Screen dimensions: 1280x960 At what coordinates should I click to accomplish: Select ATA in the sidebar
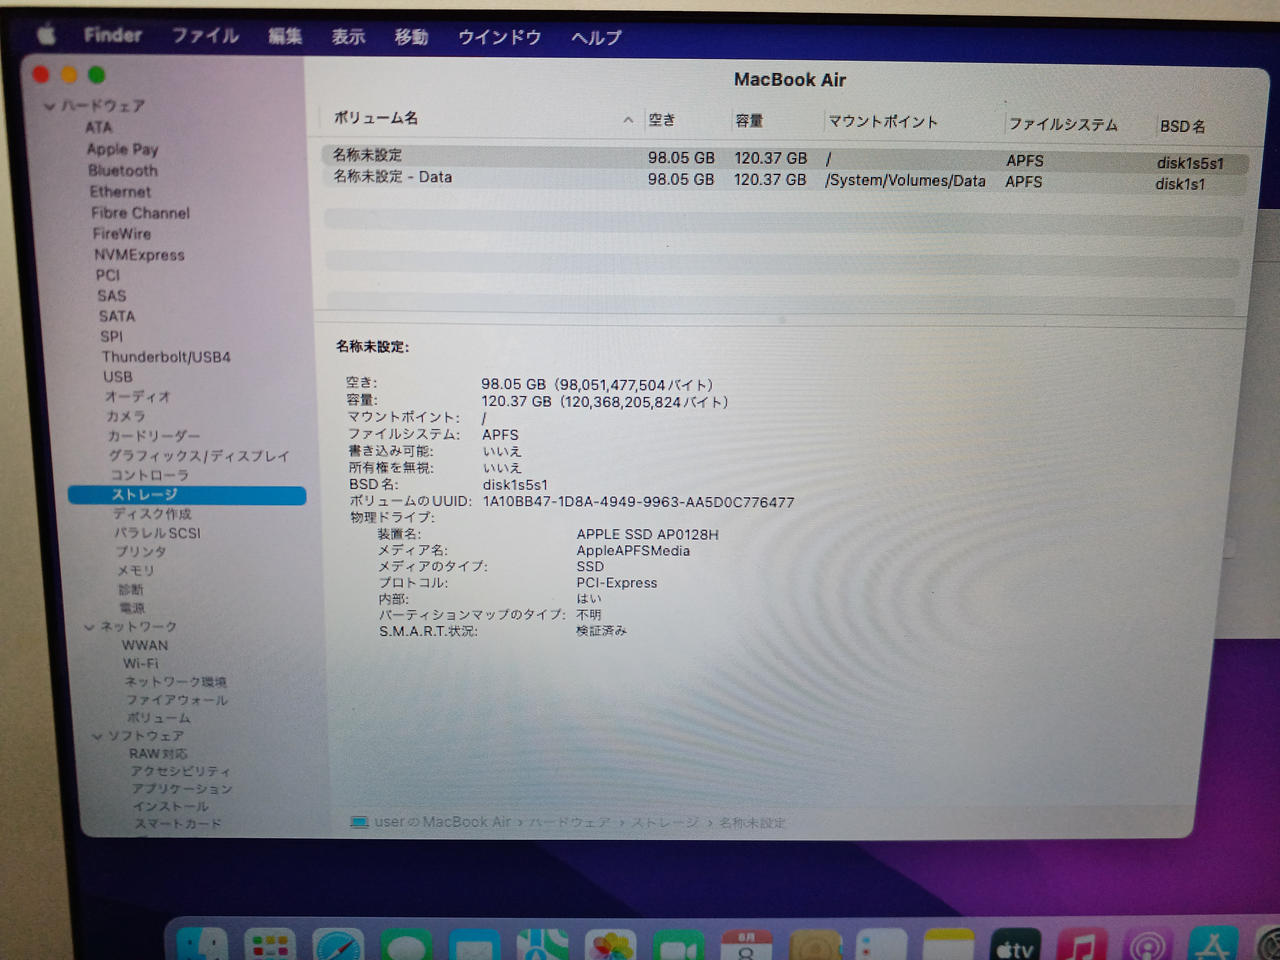tap(99, 127)
